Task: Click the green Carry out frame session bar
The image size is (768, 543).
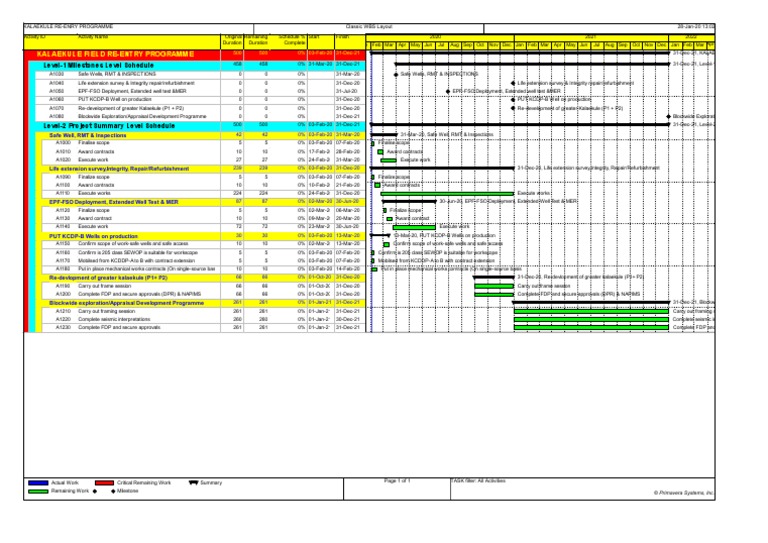Action: (x=494, y=286)
